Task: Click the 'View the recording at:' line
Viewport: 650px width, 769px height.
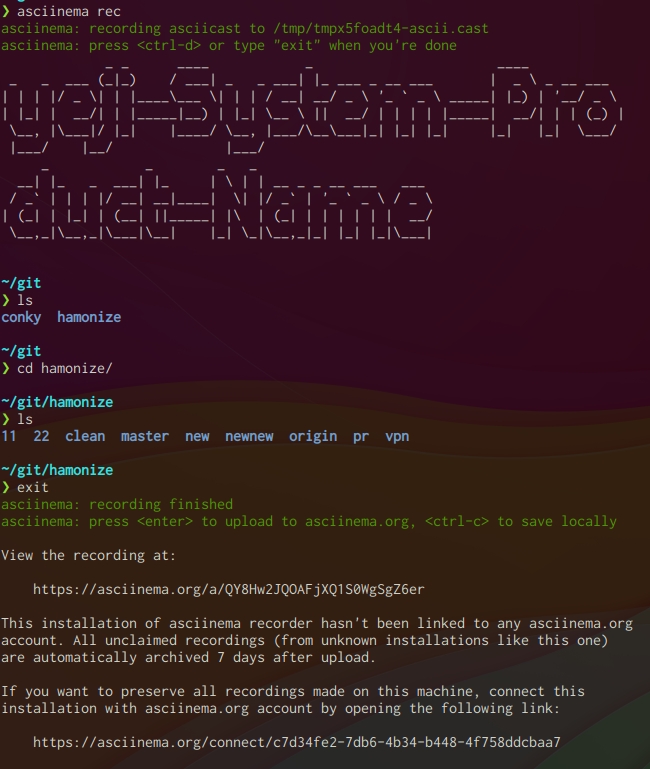Action: 88,555
